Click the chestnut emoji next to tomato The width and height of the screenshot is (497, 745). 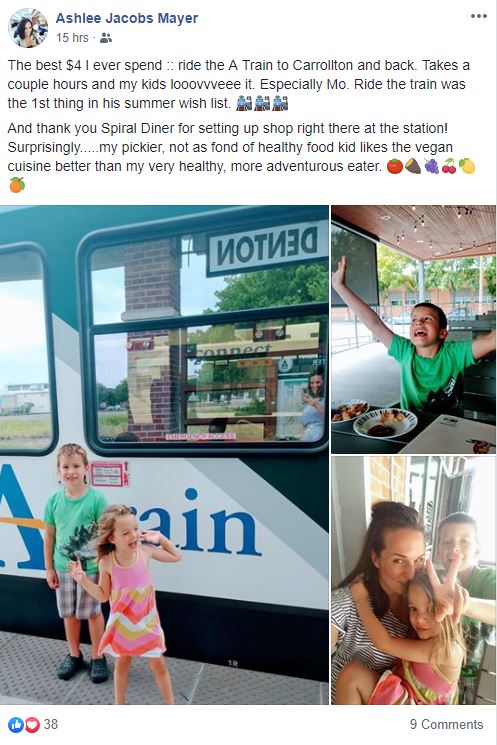click(413, 166)
